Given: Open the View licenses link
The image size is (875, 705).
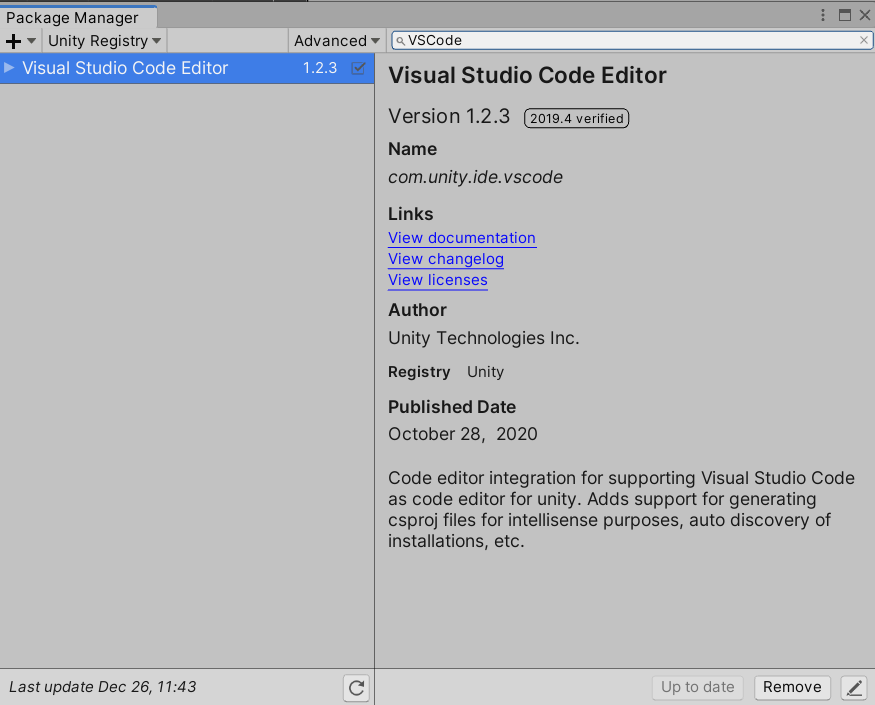Looking at the screenshot, I should coord(438,280).
